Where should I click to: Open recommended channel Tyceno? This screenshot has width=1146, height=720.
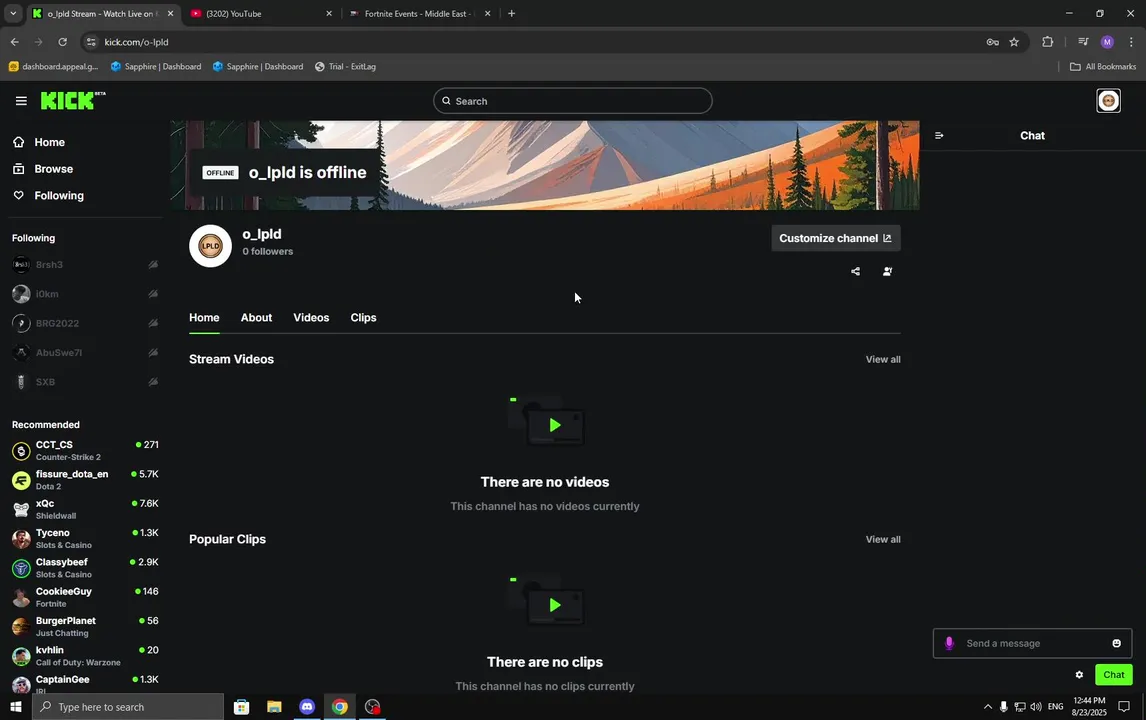pos(85,539)
